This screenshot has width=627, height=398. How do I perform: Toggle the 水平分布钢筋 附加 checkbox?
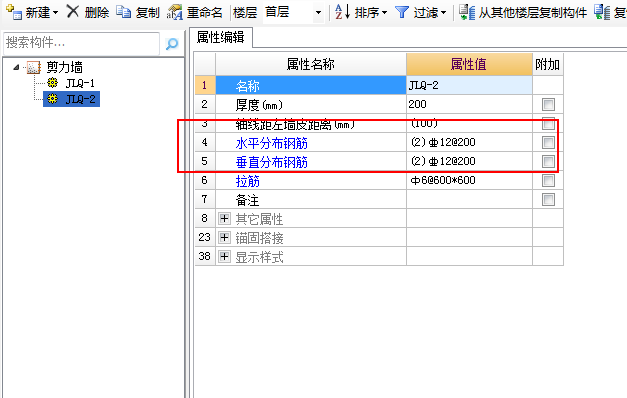click(548, 142)
